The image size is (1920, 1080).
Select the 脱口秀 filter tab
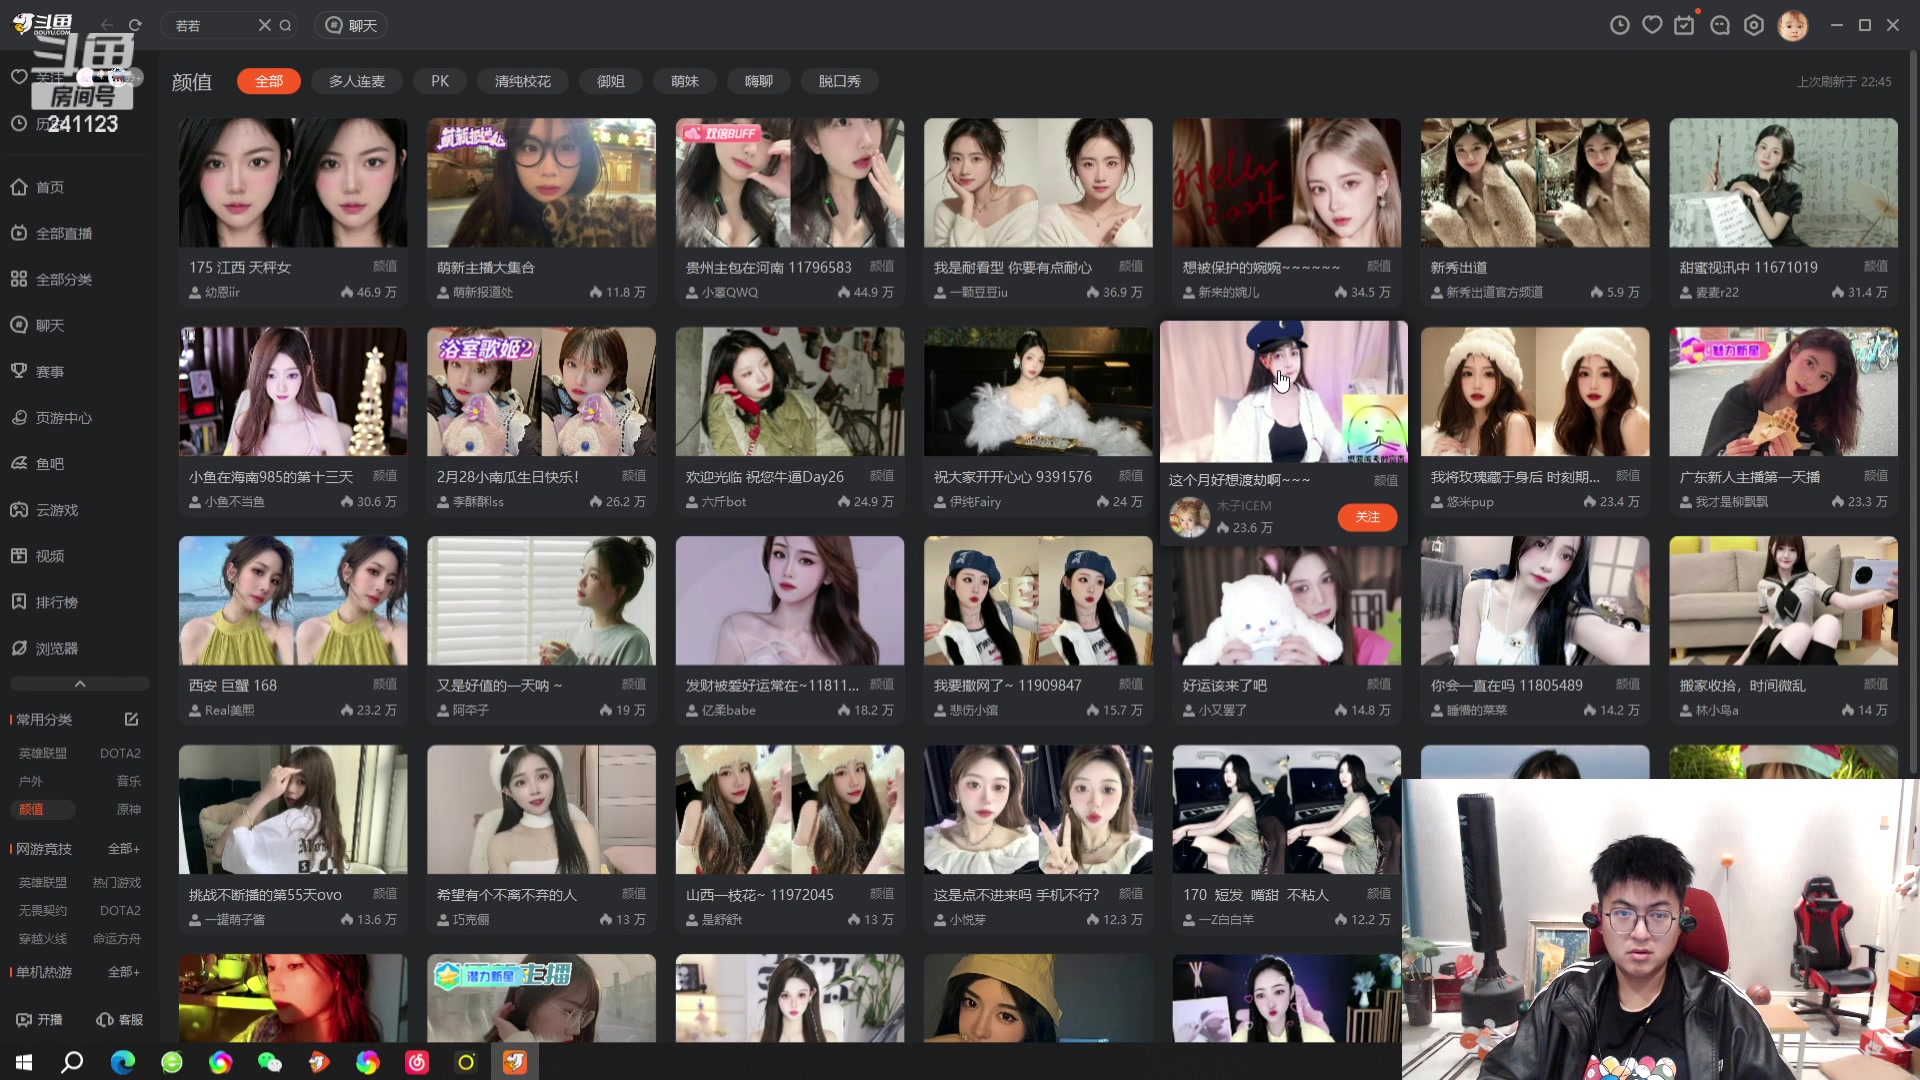coord(839,81)
